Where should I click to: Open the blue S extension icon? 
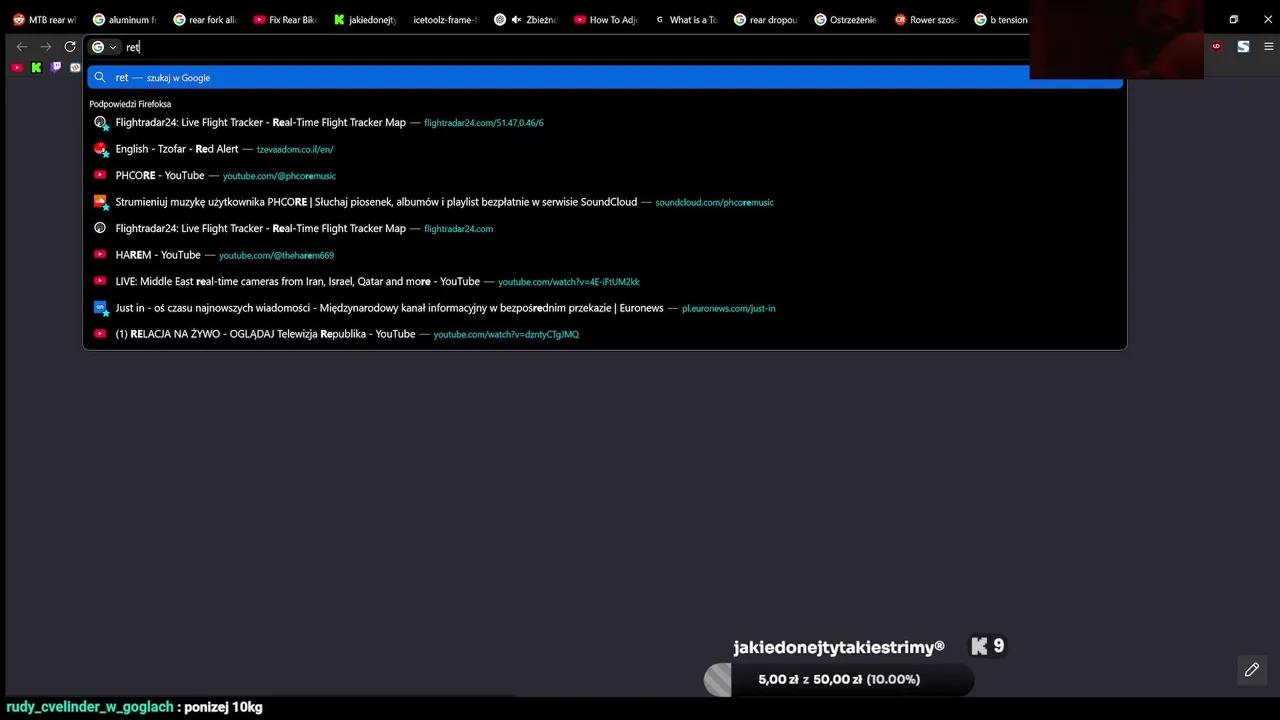point(1243,47)
